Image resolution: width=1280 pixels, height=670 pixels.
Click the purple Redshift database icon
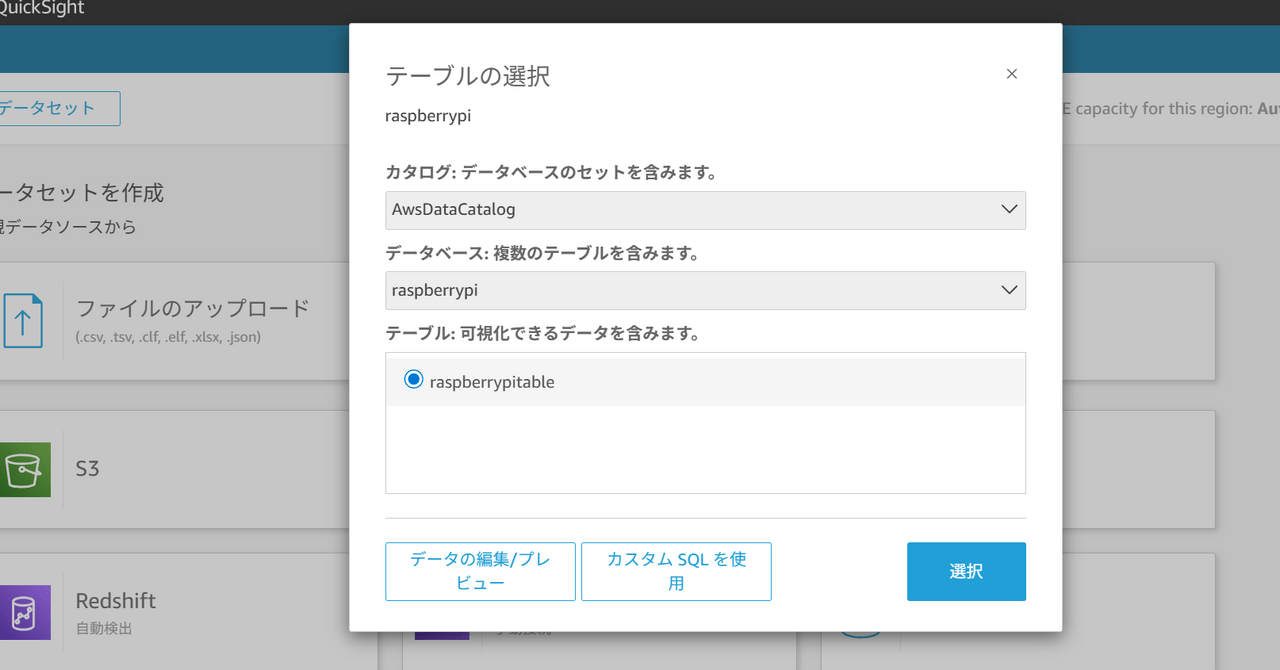24,612
